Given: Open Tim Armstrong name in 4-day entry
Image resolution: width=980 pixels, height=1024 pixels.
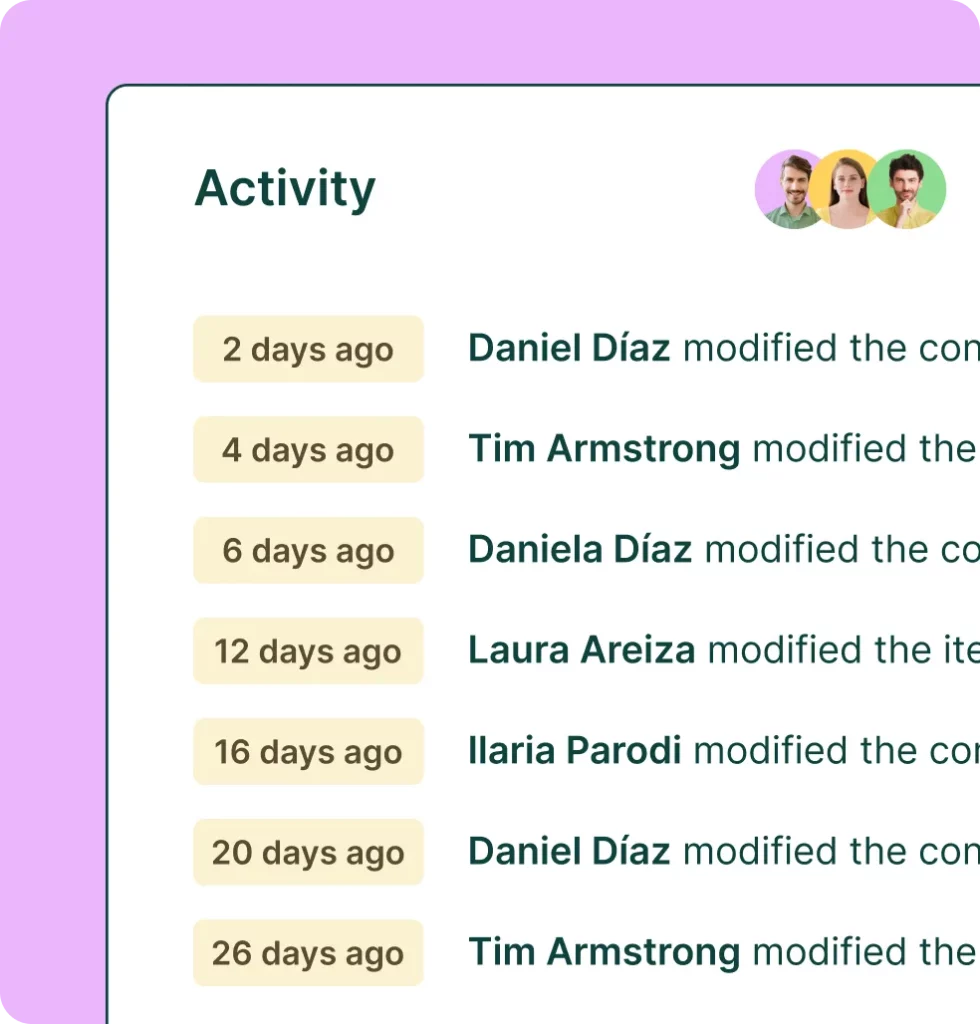Looking at the screenshot, I should point(604,449).
